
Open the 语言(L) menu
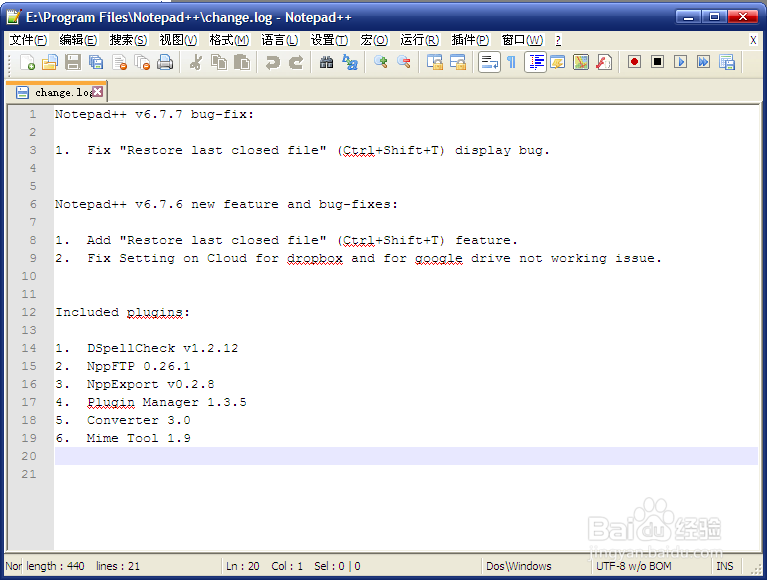(280, 40)
